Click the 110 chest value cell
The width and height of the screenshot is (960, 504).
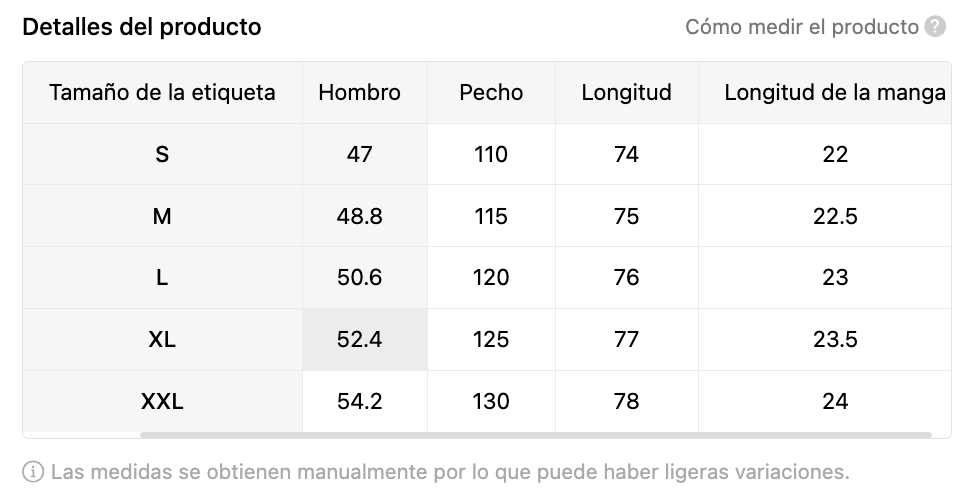[x=491, y=155]
